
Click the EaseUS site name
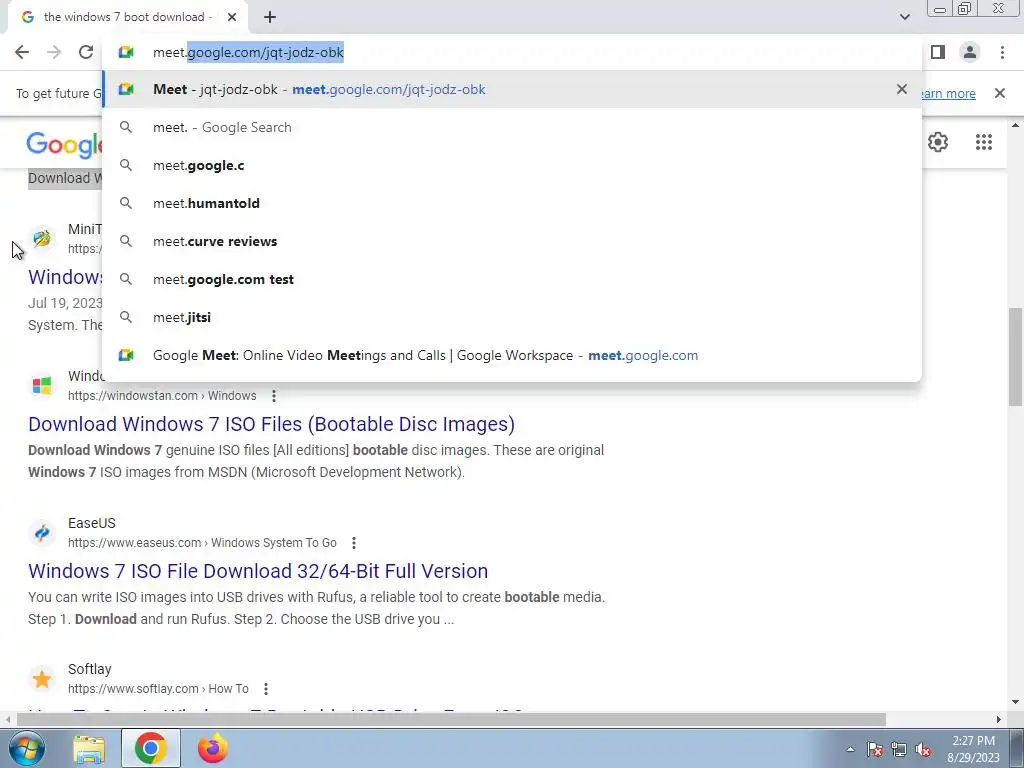coord(91,523)
